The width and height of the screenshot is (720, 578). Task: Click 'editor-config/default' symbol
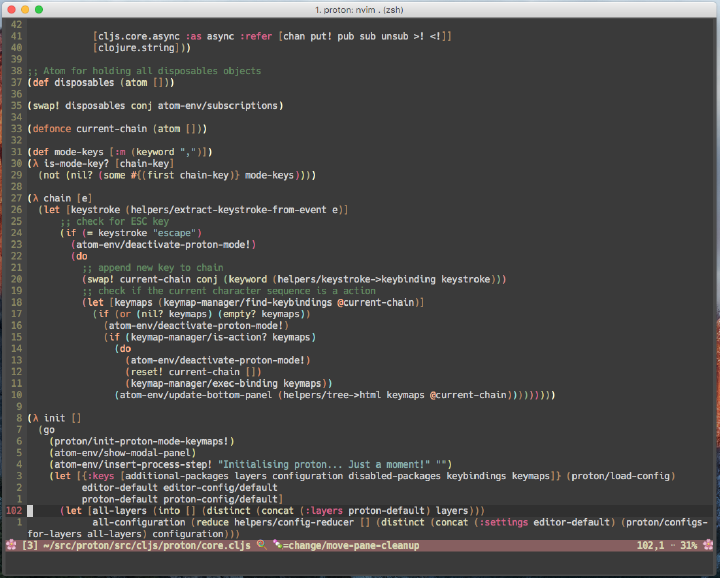tap(220, 488)
